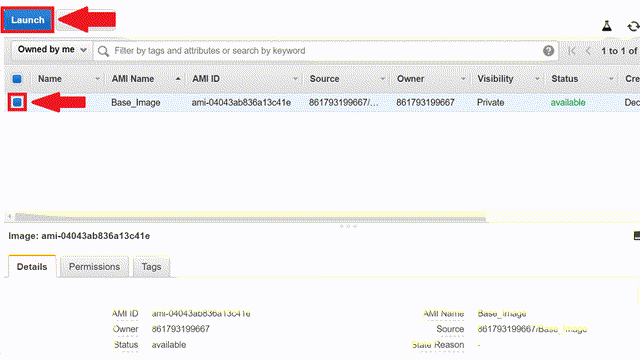The width and height of the screenshot is (640, 360).
Task: Click the AMI Name column header
Action: pyautogui.click(x=133, y=79)
